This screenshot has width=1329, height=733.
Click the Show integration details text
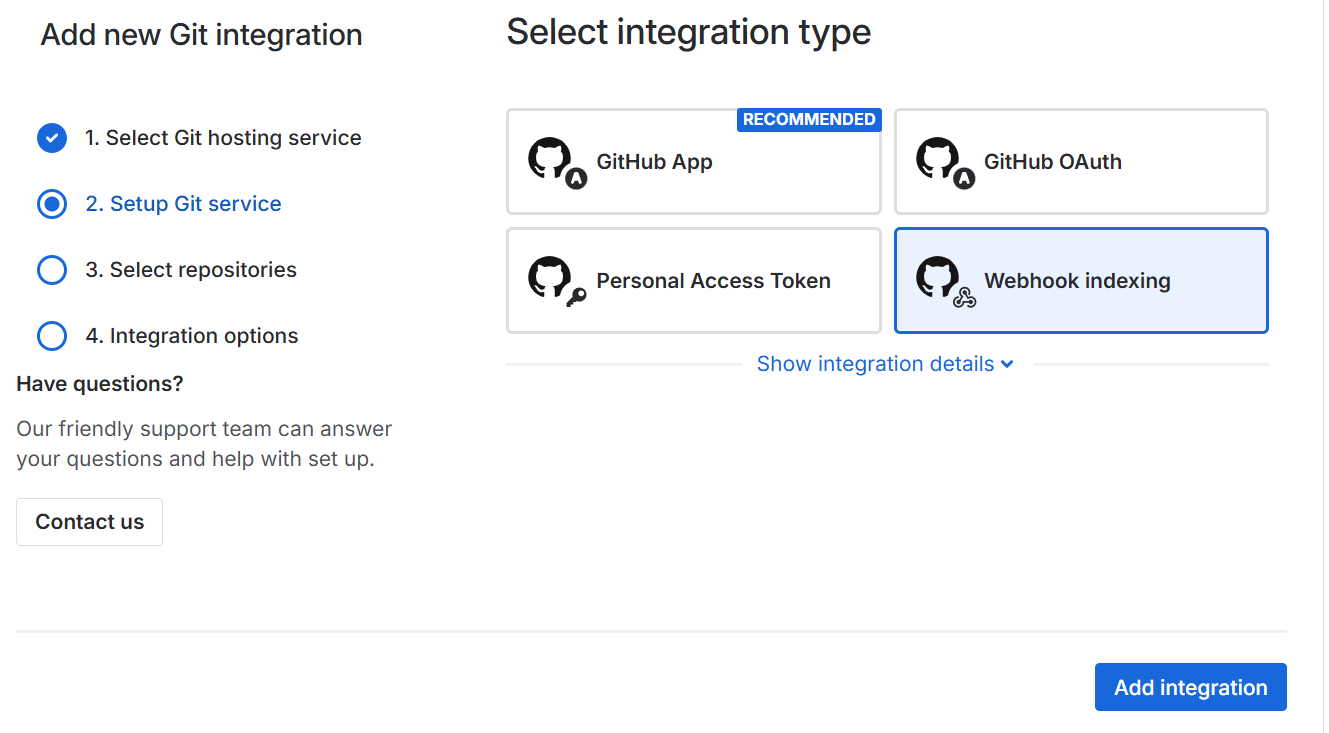[x=875, y=364]
